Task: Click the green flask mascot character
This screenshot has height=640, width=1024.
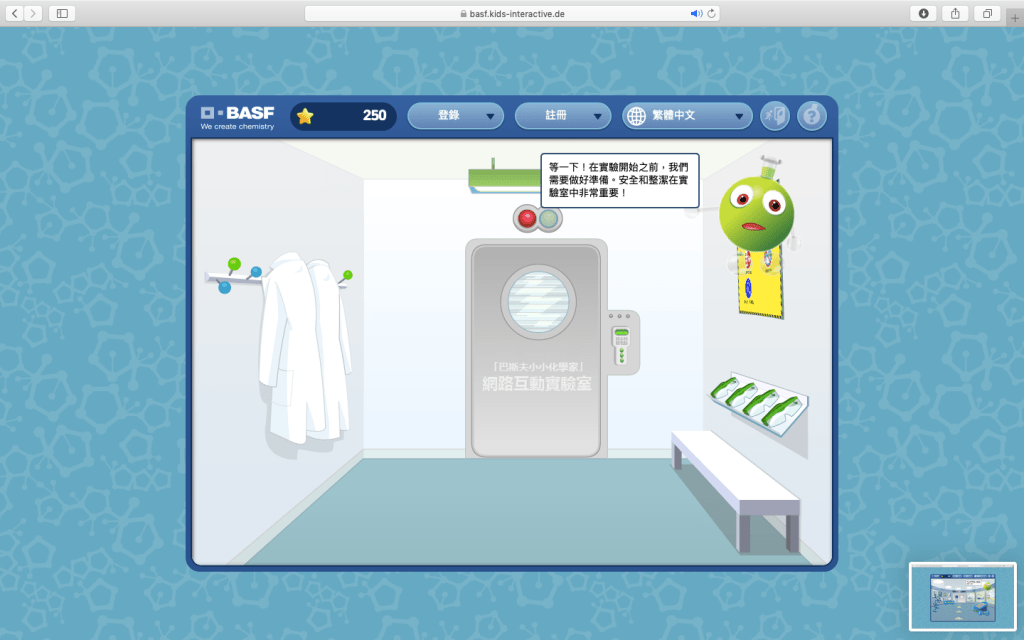Action: [756, 212]
